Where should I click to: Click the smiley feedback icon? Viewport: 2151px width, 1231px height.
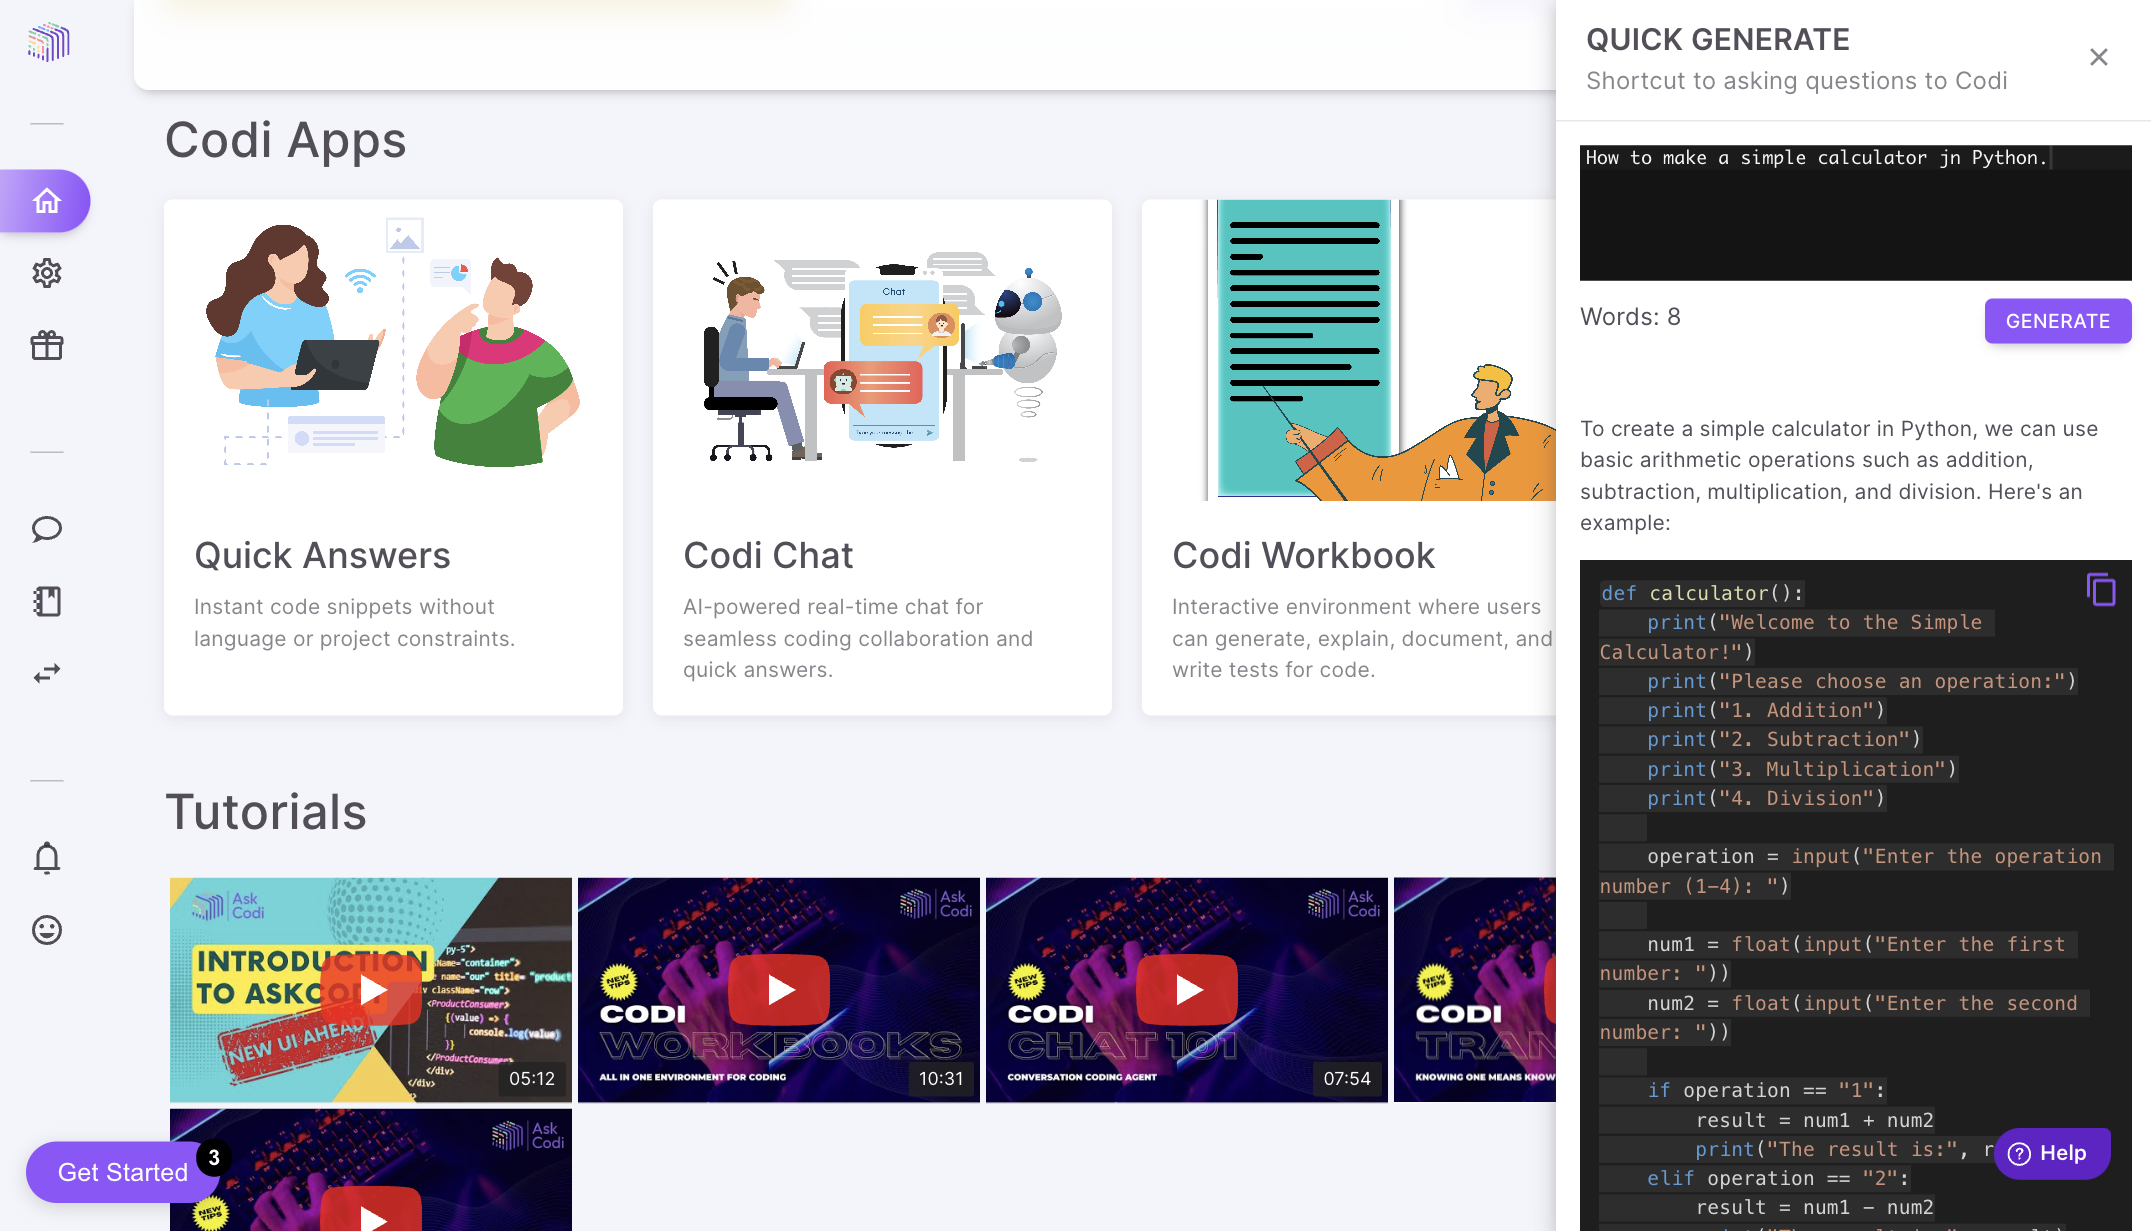tap(47, 930)
